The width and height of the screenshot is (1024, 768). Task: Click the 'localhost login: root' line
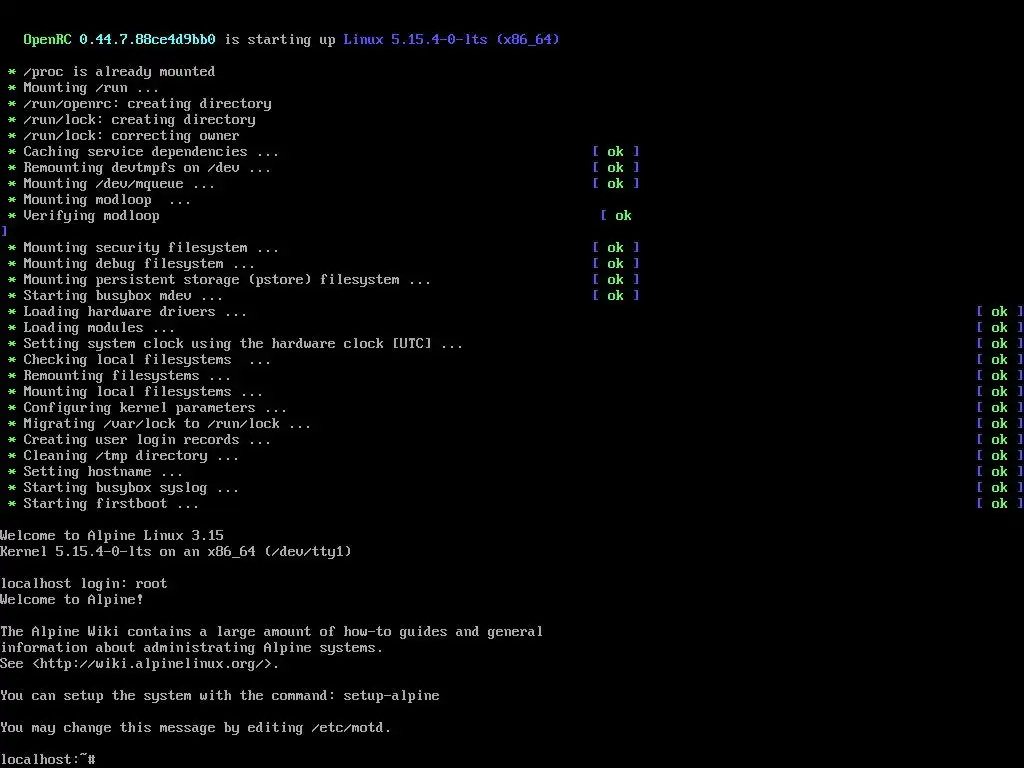click(x=84, y=583)
